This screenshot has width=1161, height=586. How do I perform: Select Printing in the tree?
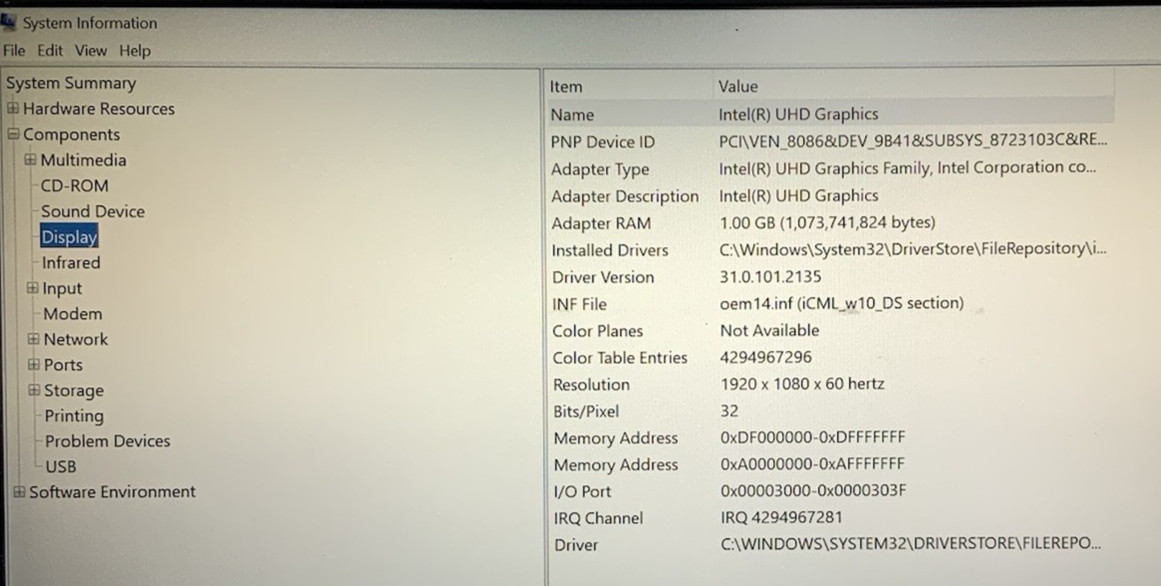74,416
